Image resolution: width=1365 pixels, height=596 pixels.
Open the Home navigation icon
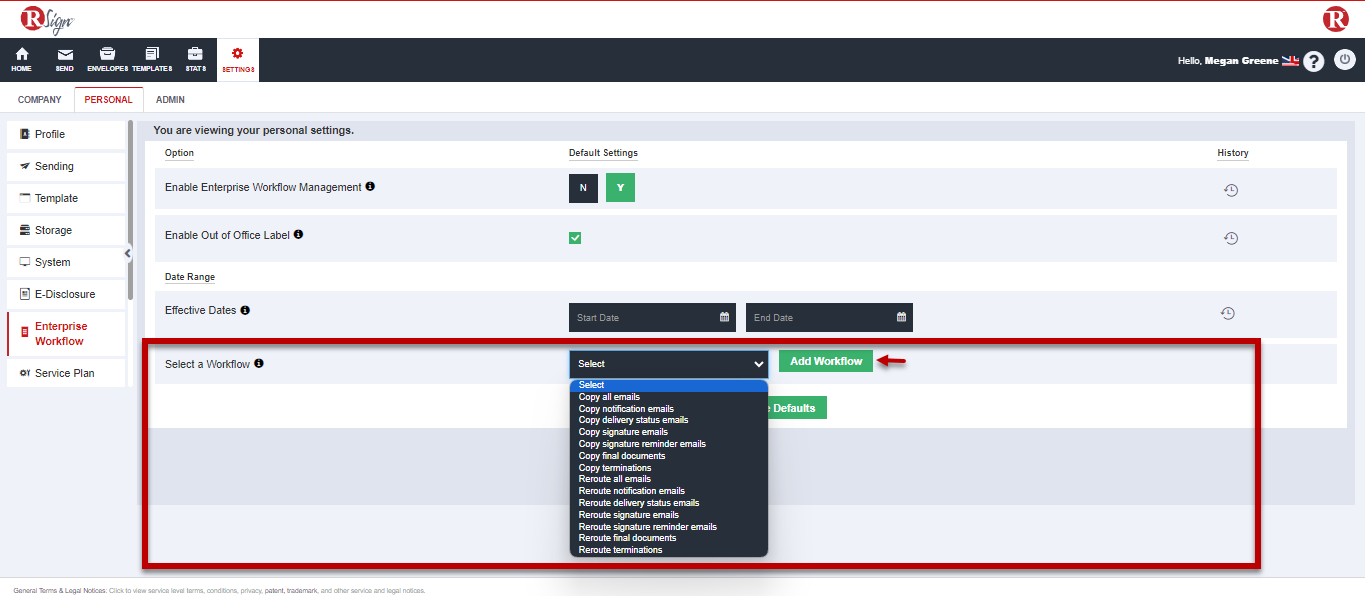(21, 59)
